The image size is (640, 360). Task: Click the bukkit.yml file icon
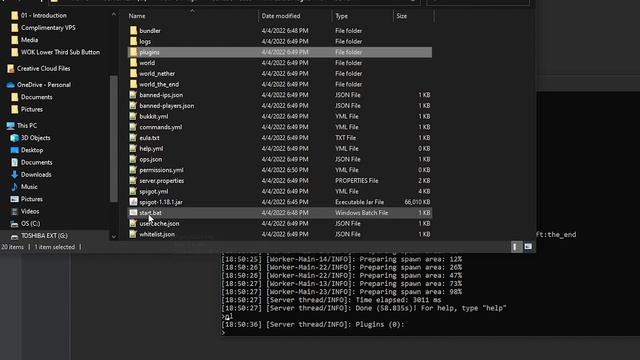(x=133, y=116)
